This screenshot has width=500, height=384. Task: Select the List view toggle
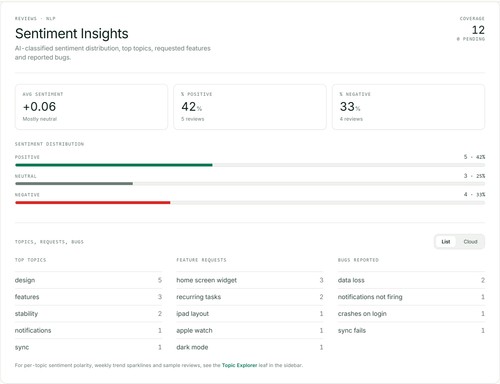pos(446,242)
